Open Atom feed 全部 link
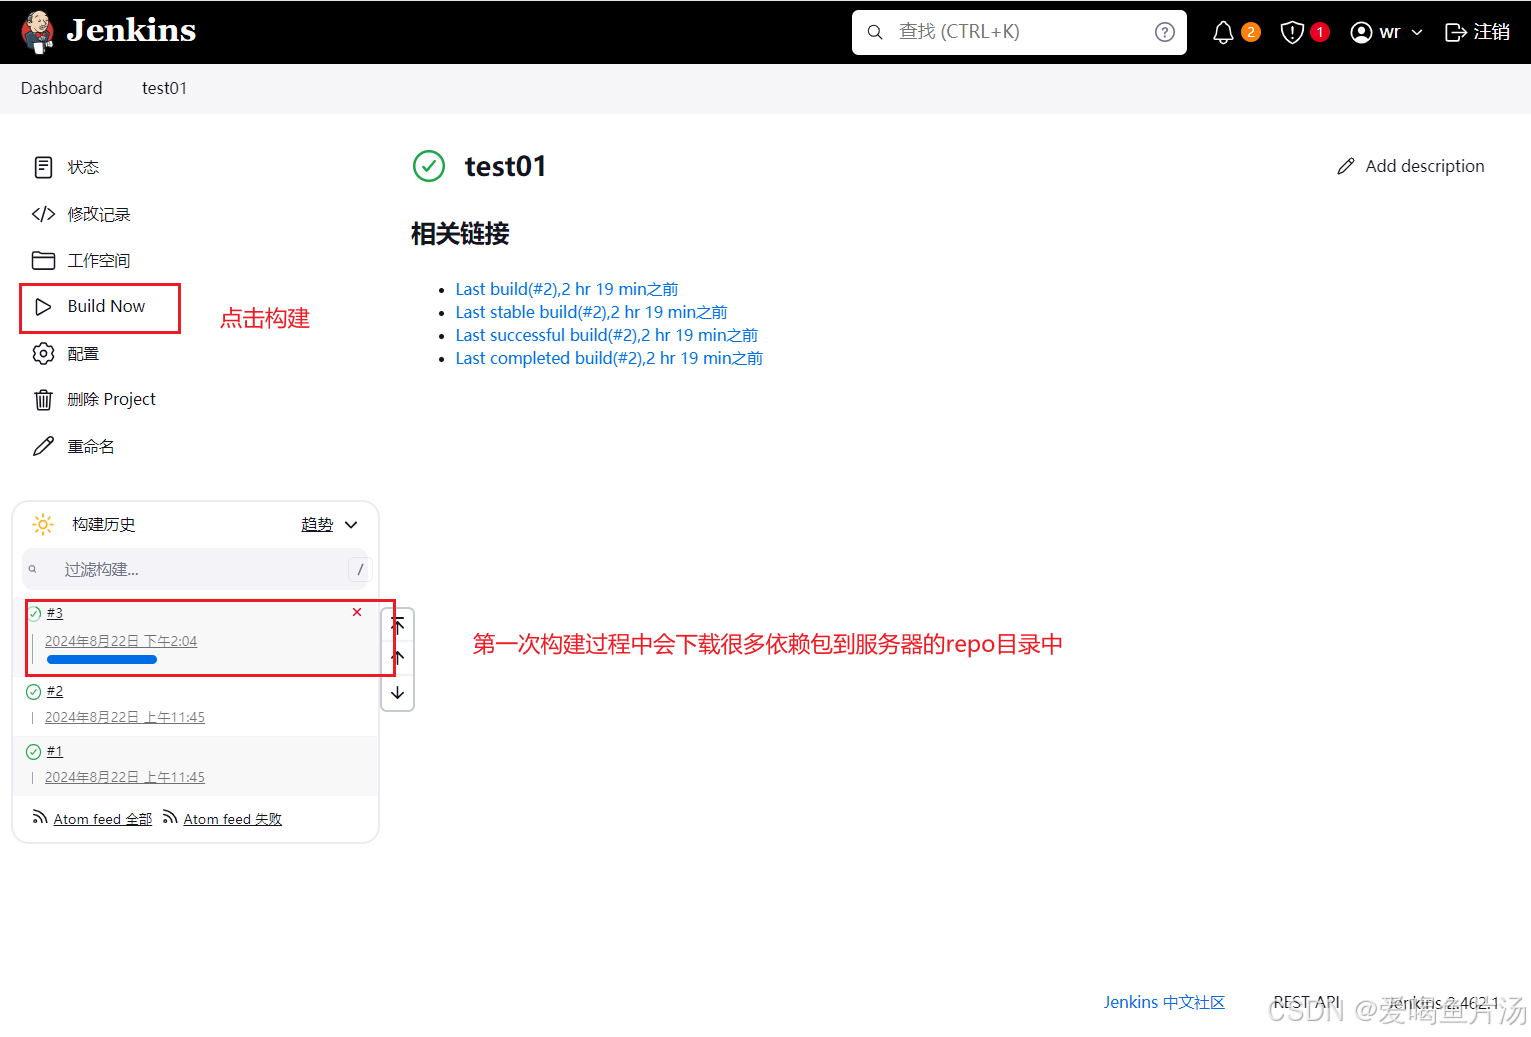 tap(103, 819)
